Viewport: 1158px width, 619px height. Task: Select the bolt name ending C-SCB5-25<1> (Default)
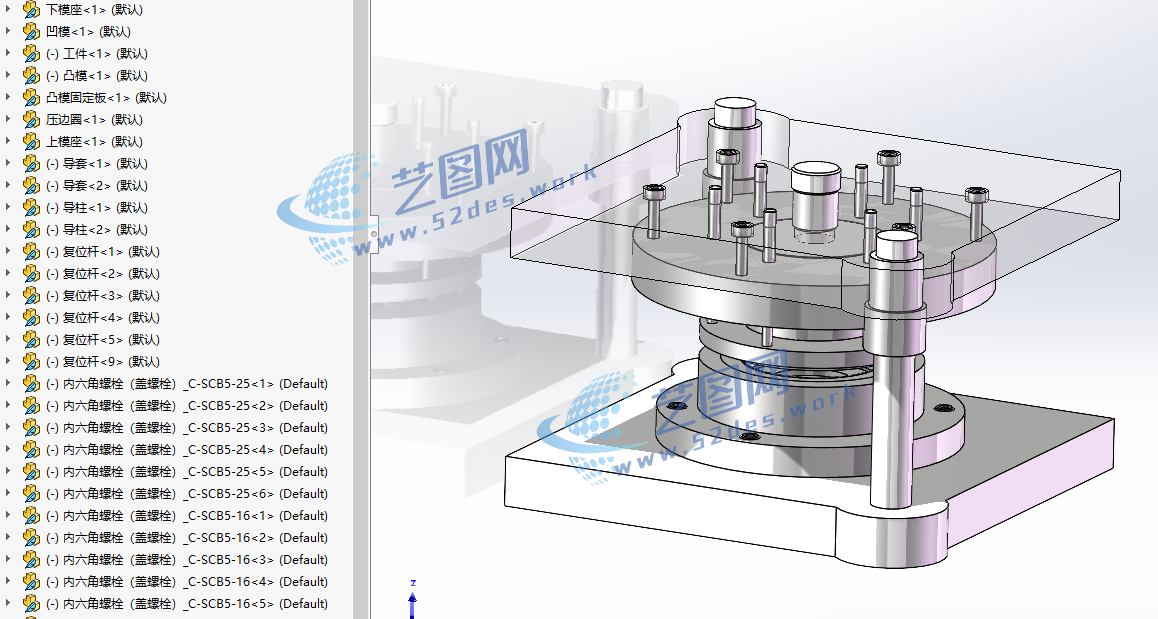[187, 384]
